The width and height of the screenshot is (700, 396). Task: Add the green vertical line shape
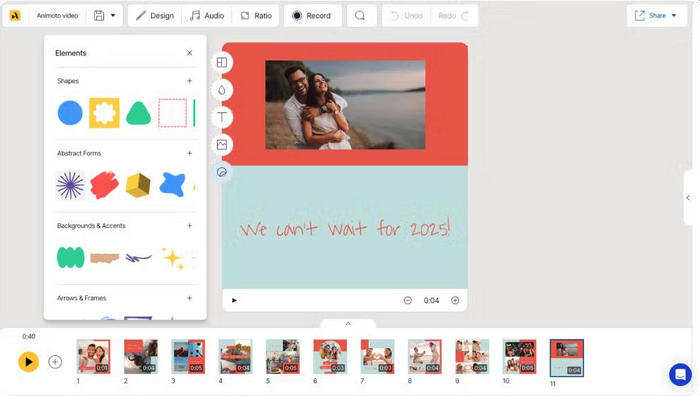tap(194, 113)
